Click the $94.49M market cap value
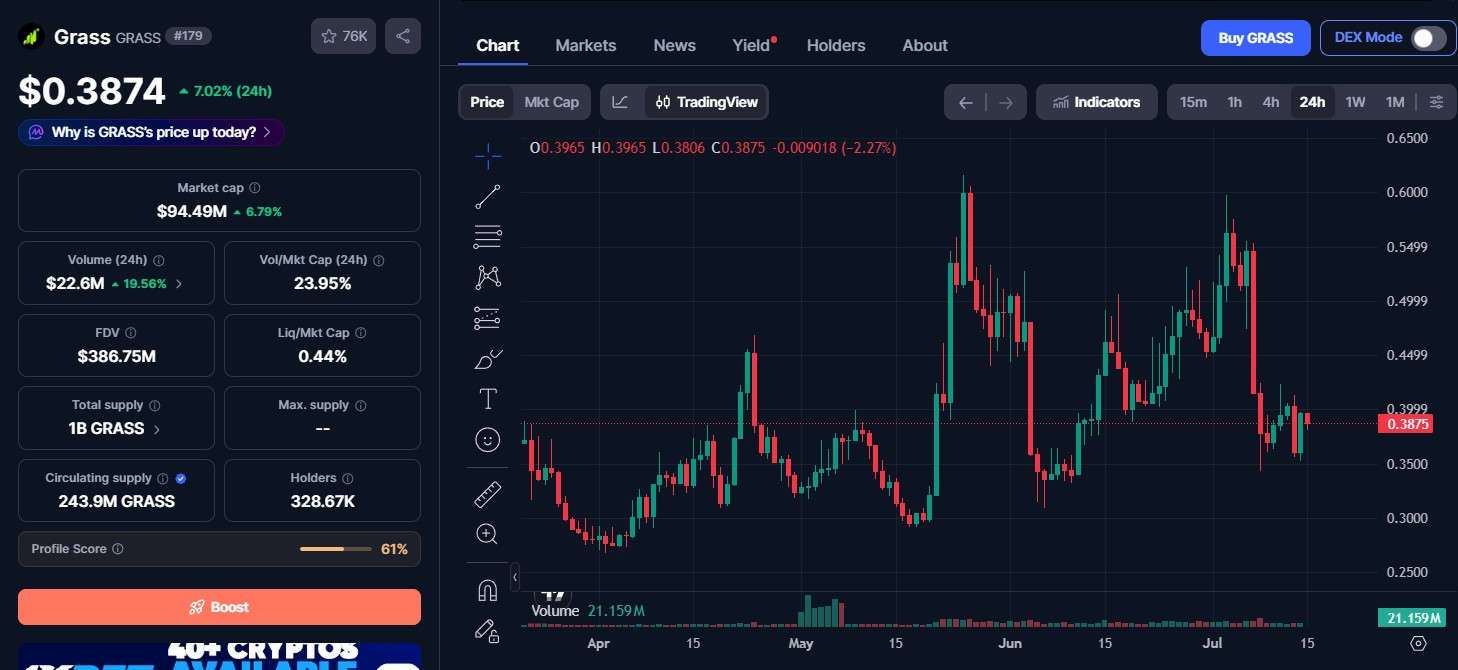 pos(191,211)
